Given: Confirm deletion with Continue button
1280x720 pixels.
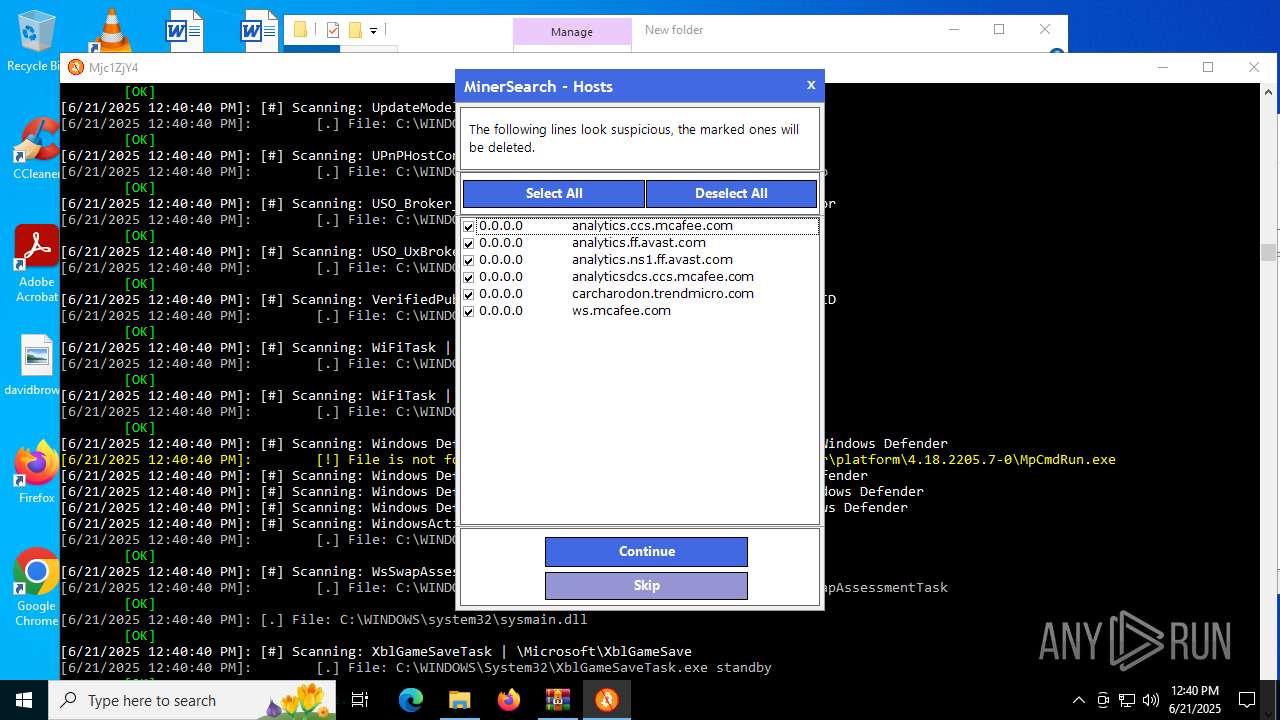Looking at the screenshot, I should click(x=646, y=551).
